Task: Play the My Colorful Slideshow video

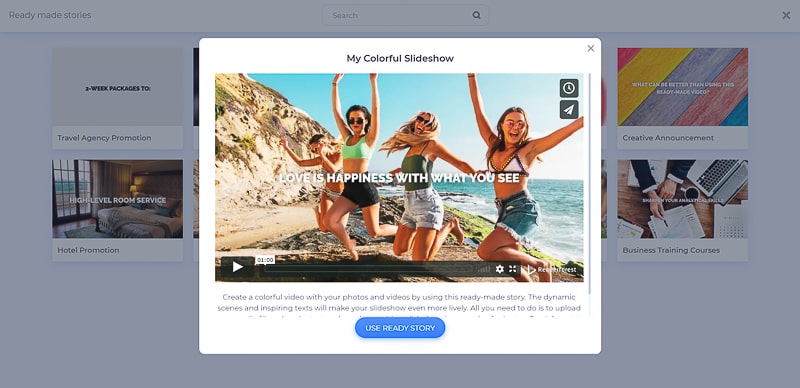Action: point(238,267)
